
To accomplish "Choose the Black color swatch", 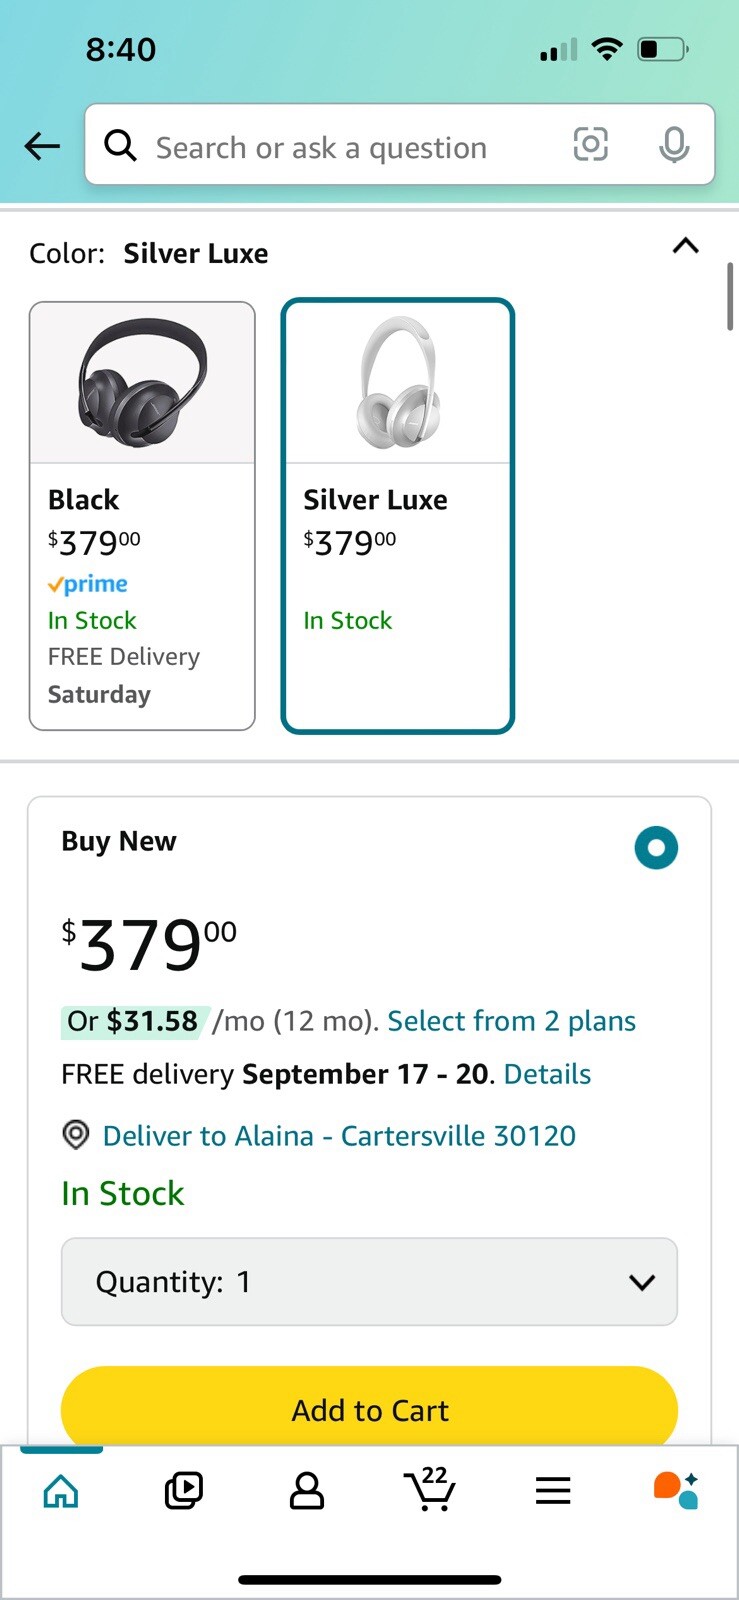I will 142,516.
